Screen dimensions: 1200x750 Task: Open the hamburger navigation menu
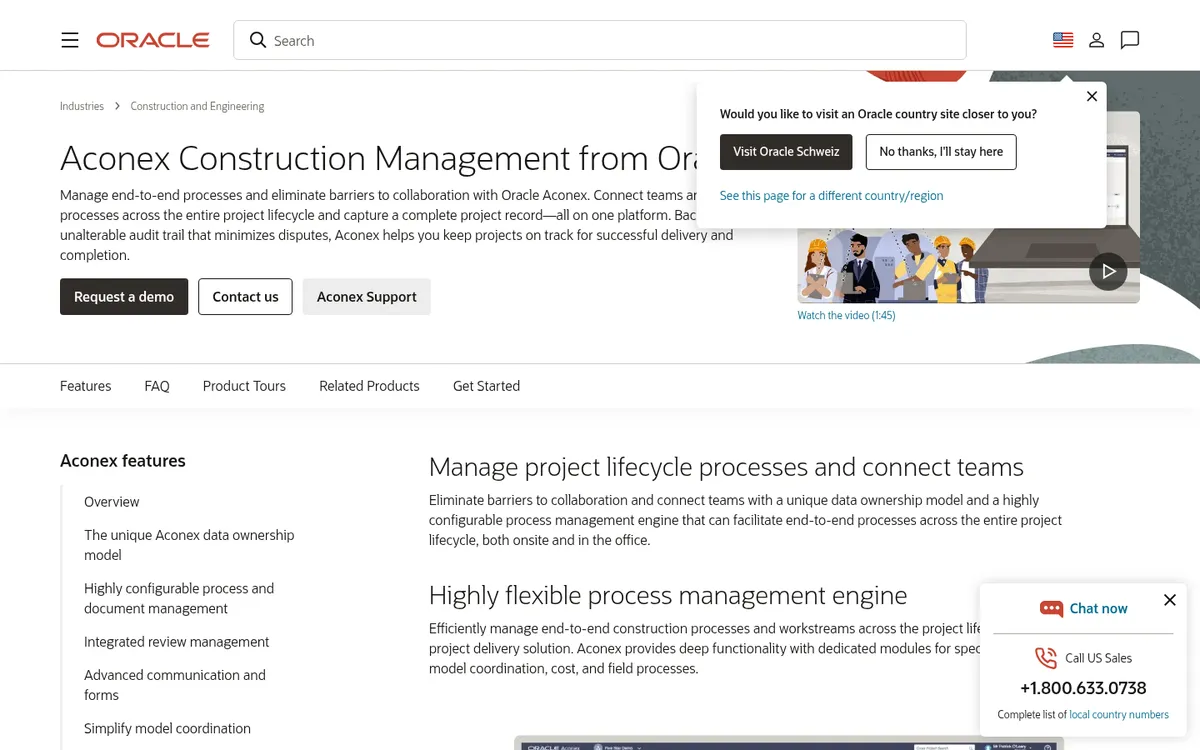point(70,40)
